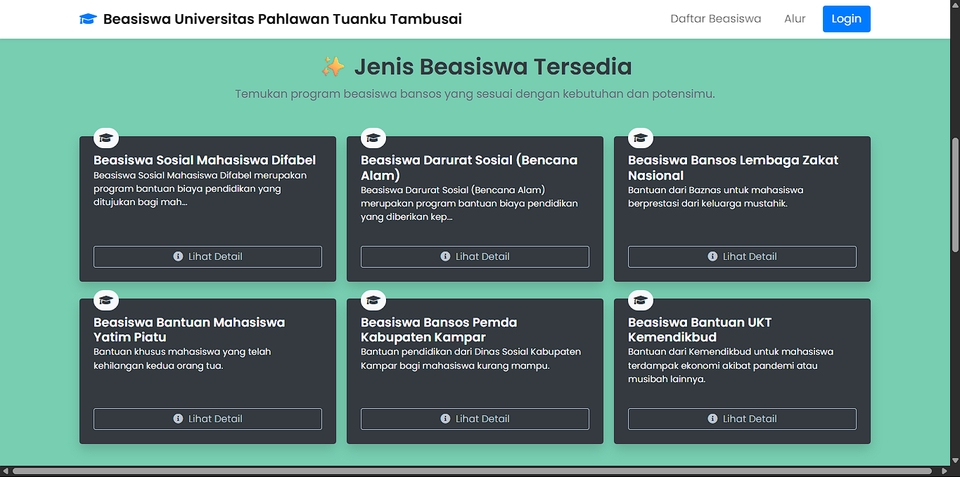Click graduation cap icon on Beasiswa Darurat Sosial card
The image size is (960, 477).
(373, 138)
